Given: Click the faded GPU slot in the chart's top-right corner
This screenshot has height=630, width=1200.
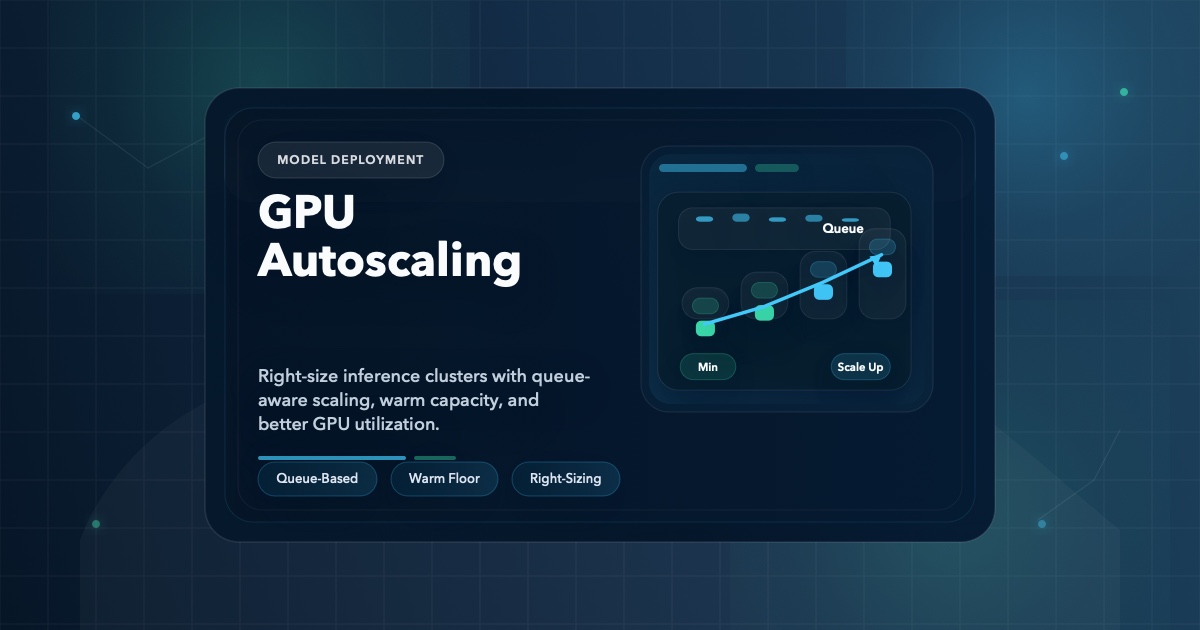Looking at the screenshot, I should click(x=882, y=246).
